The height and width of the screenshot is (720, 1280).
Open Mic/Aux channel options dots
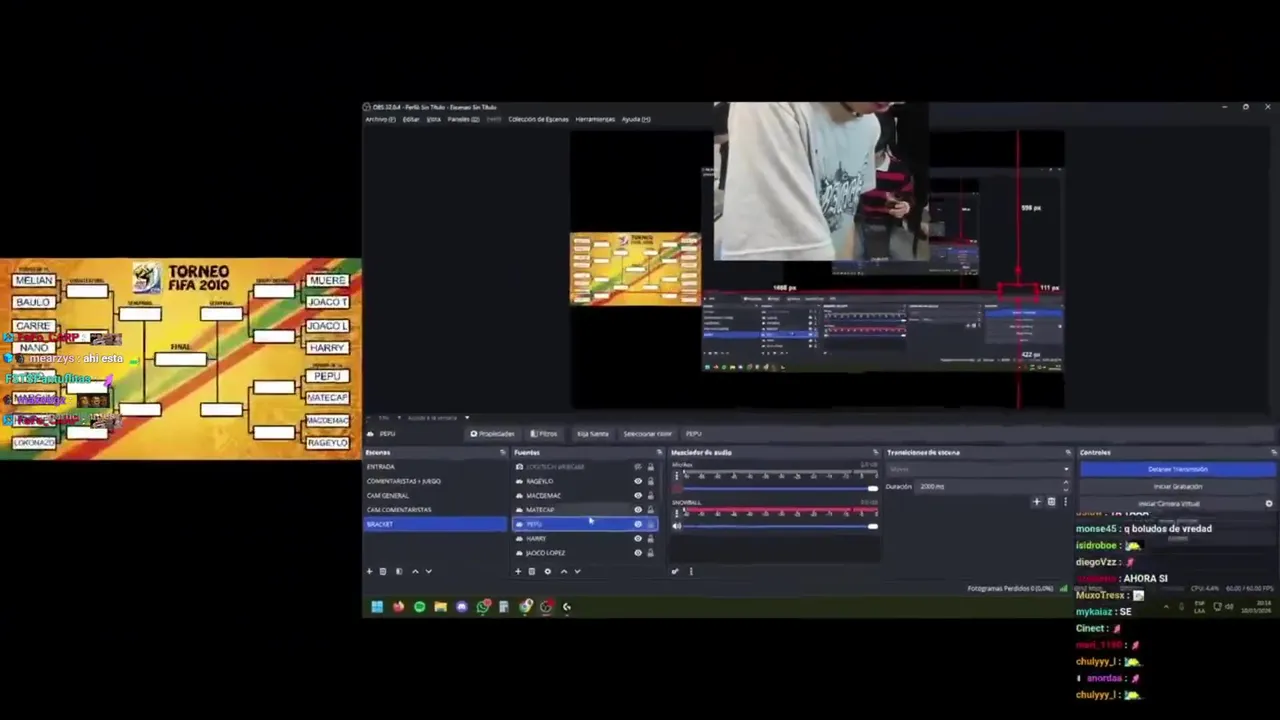pos(676,477)
